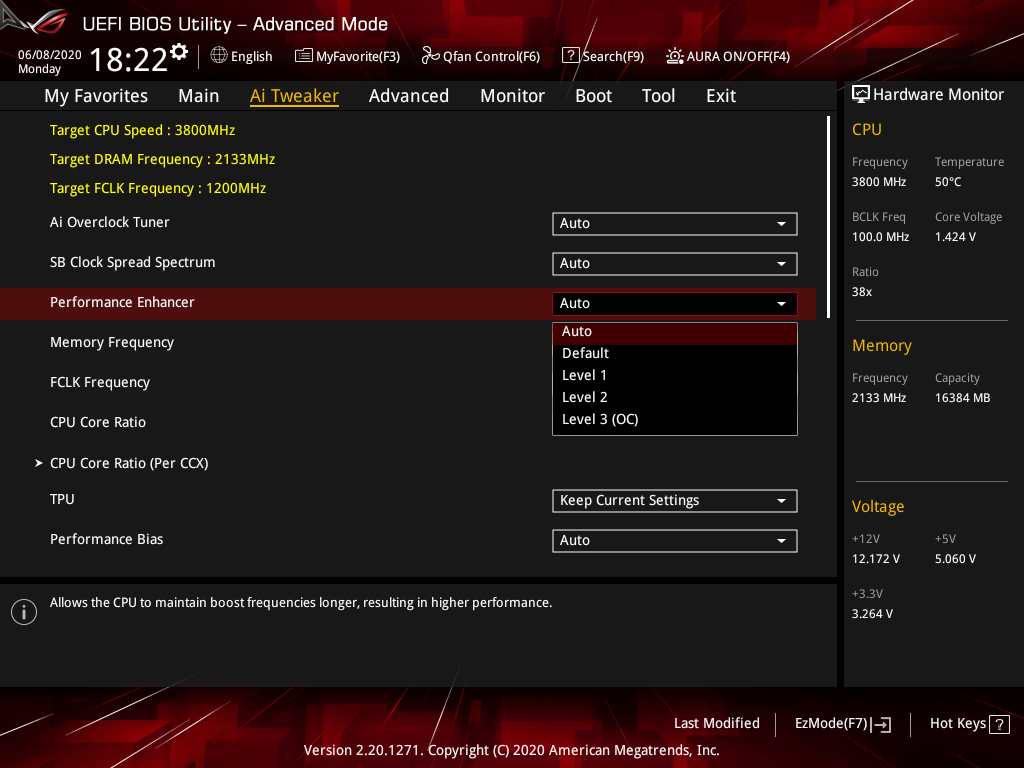The image size is (1024, 768).
Task: Click the 06/08/2020 date text
Action: click(50, 55)
